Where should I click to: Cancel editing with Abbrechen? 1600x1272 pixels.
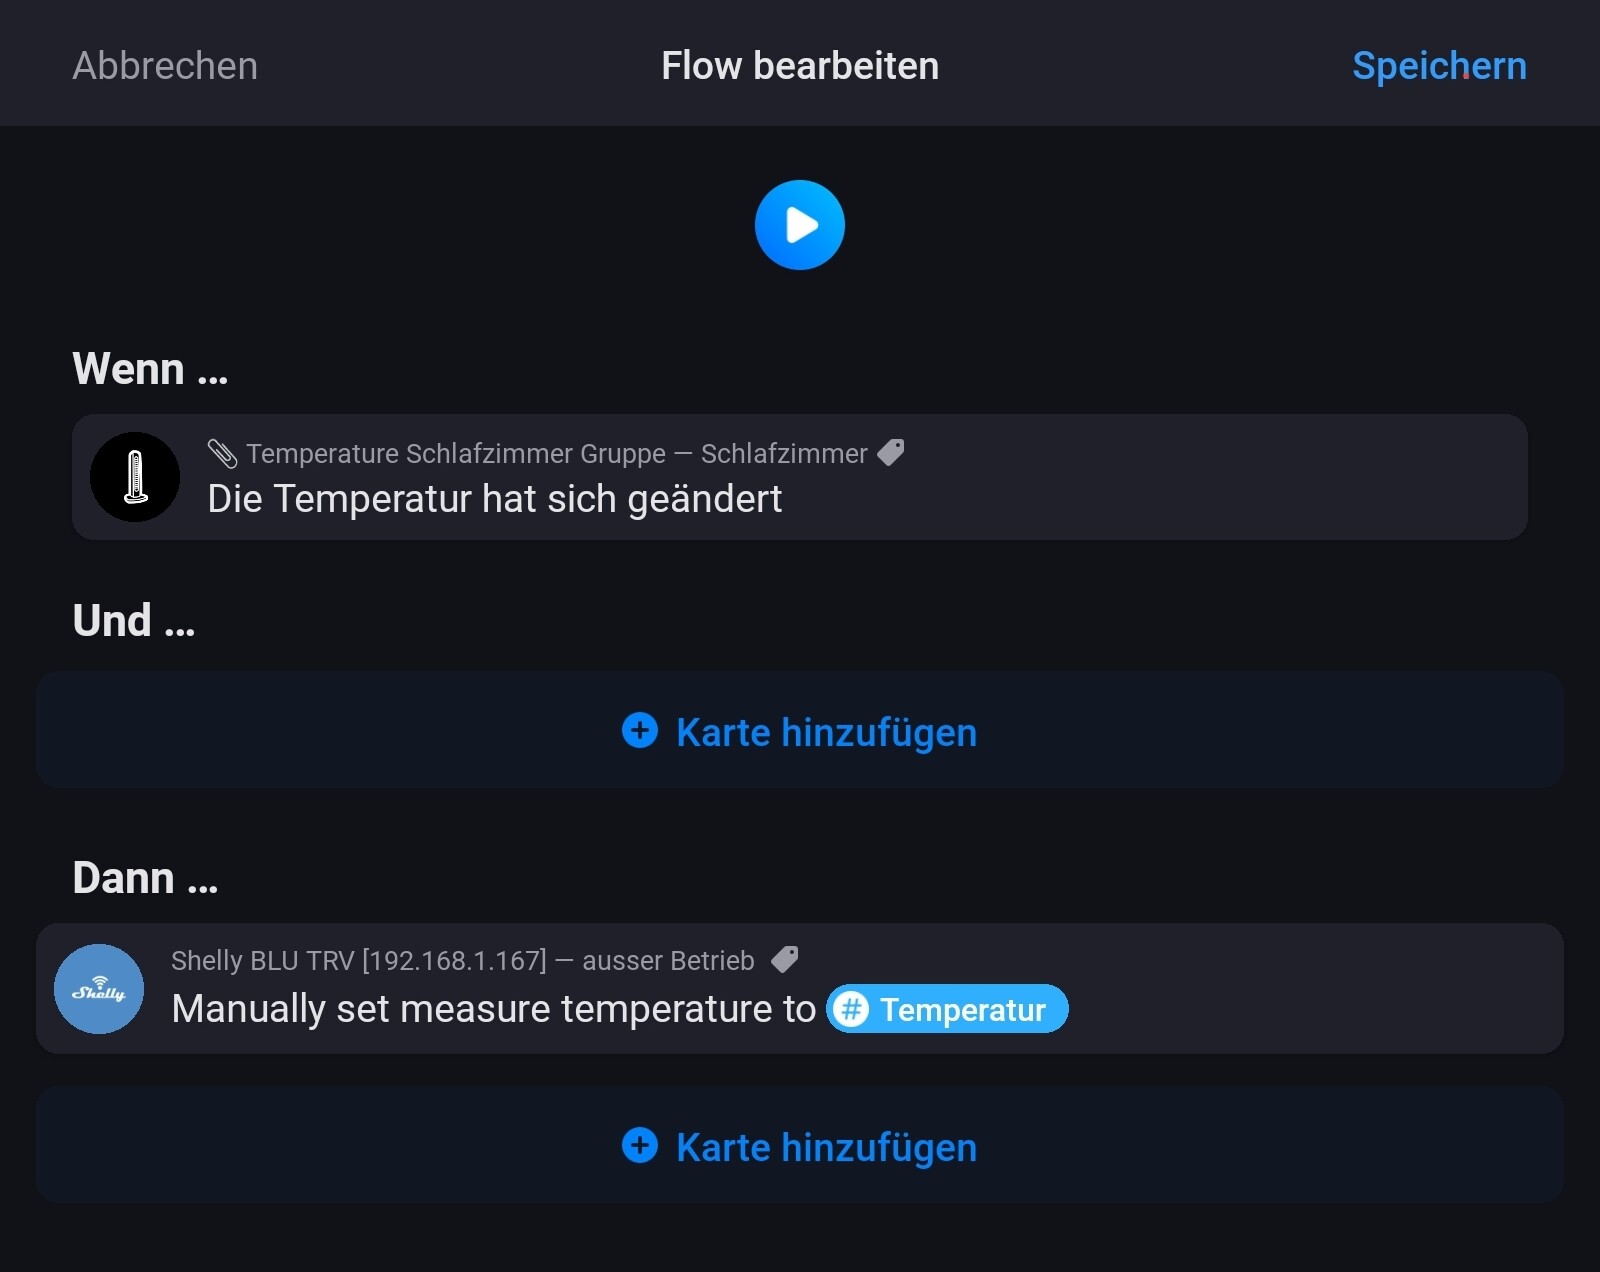pyautogui.click(x=165, y=66)
